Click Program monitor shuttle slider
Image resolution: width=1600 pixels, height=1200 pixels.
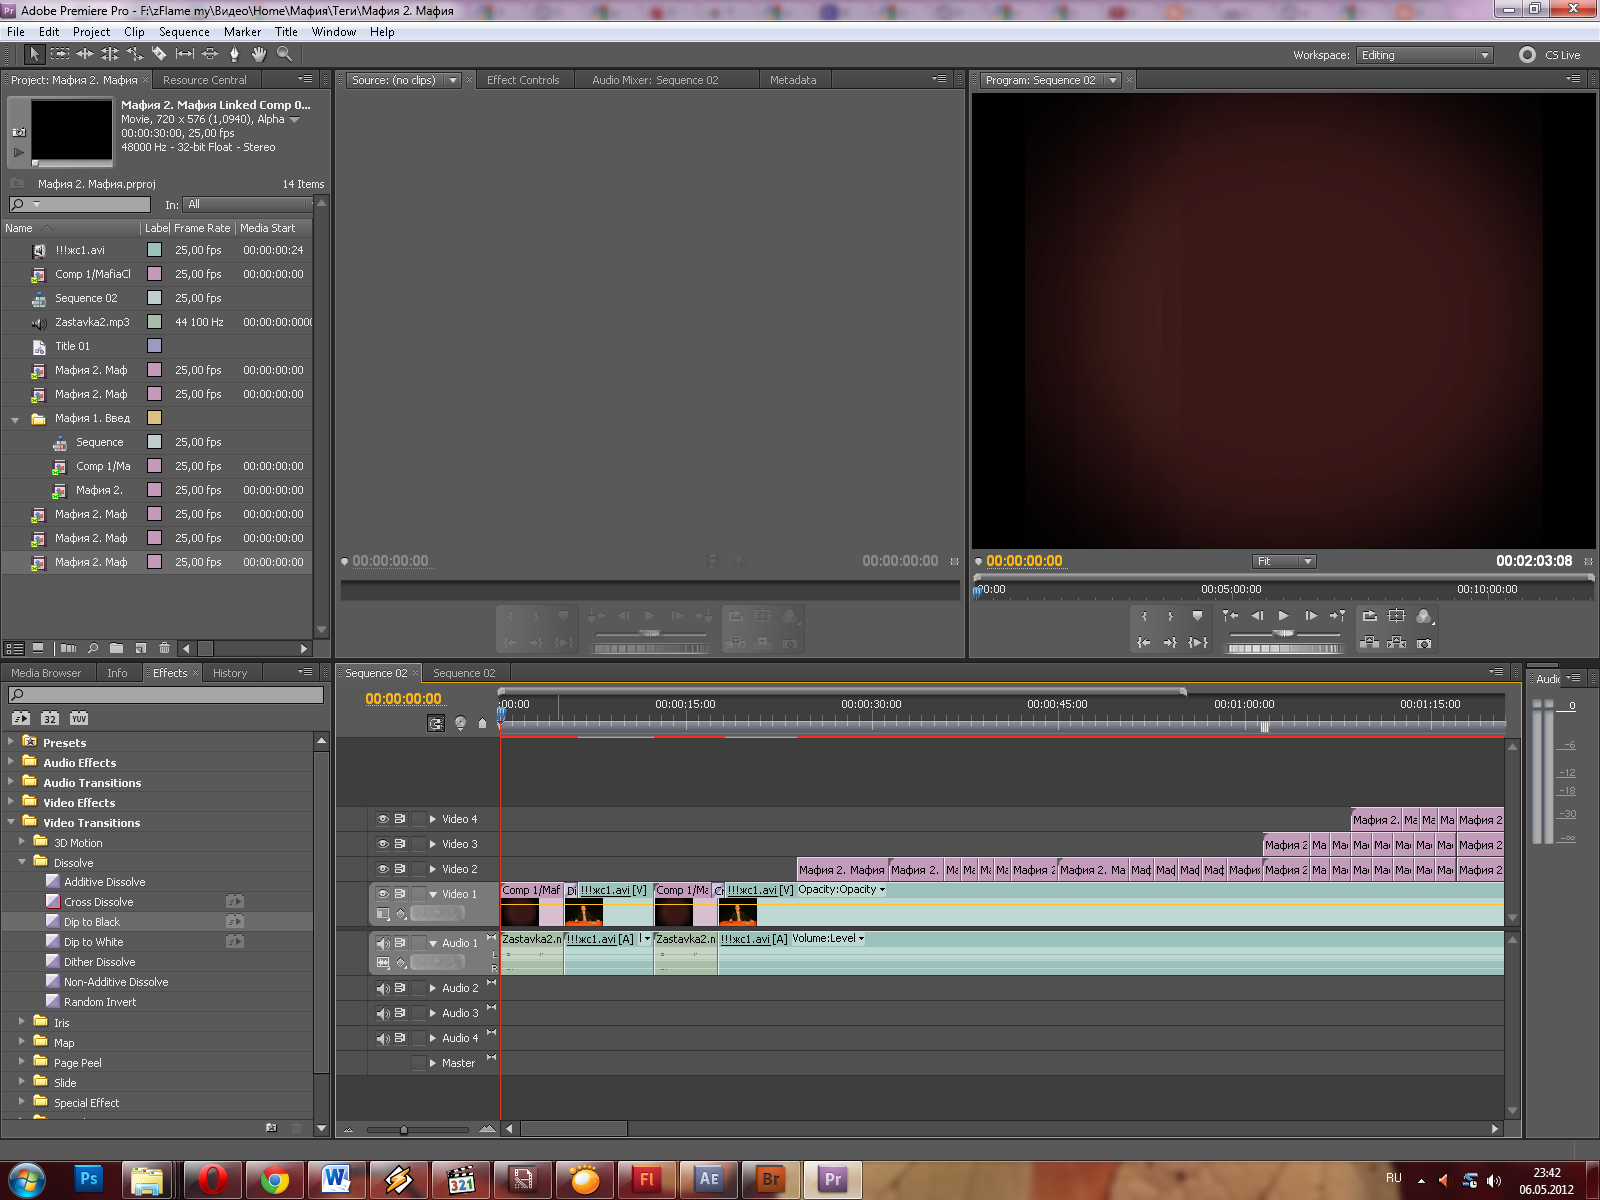tap(1284, 634)
